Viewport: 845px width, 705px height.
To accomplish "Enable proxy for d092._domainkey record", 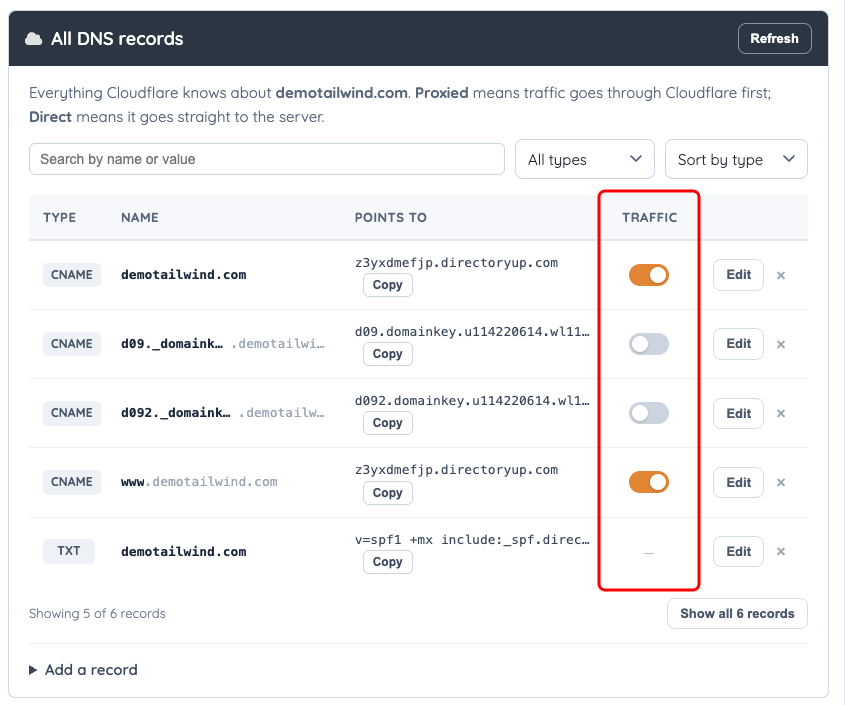I will [x=649, y=413].
